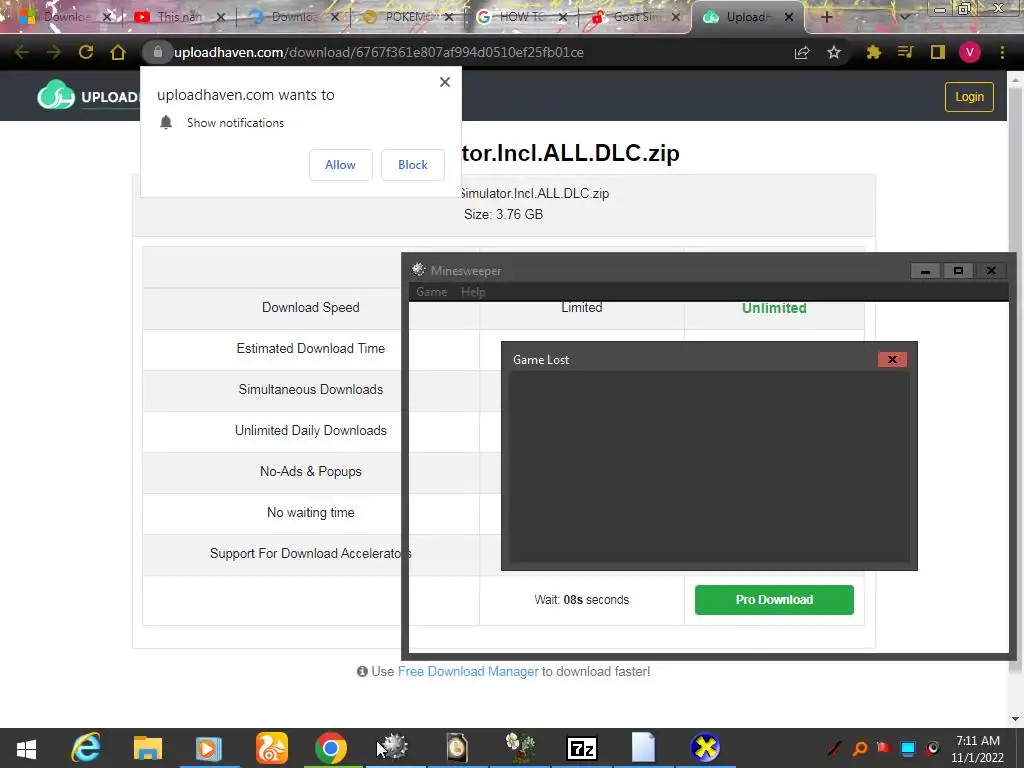Click the Minesweeper title bar mine icon

tap(419, 270)
